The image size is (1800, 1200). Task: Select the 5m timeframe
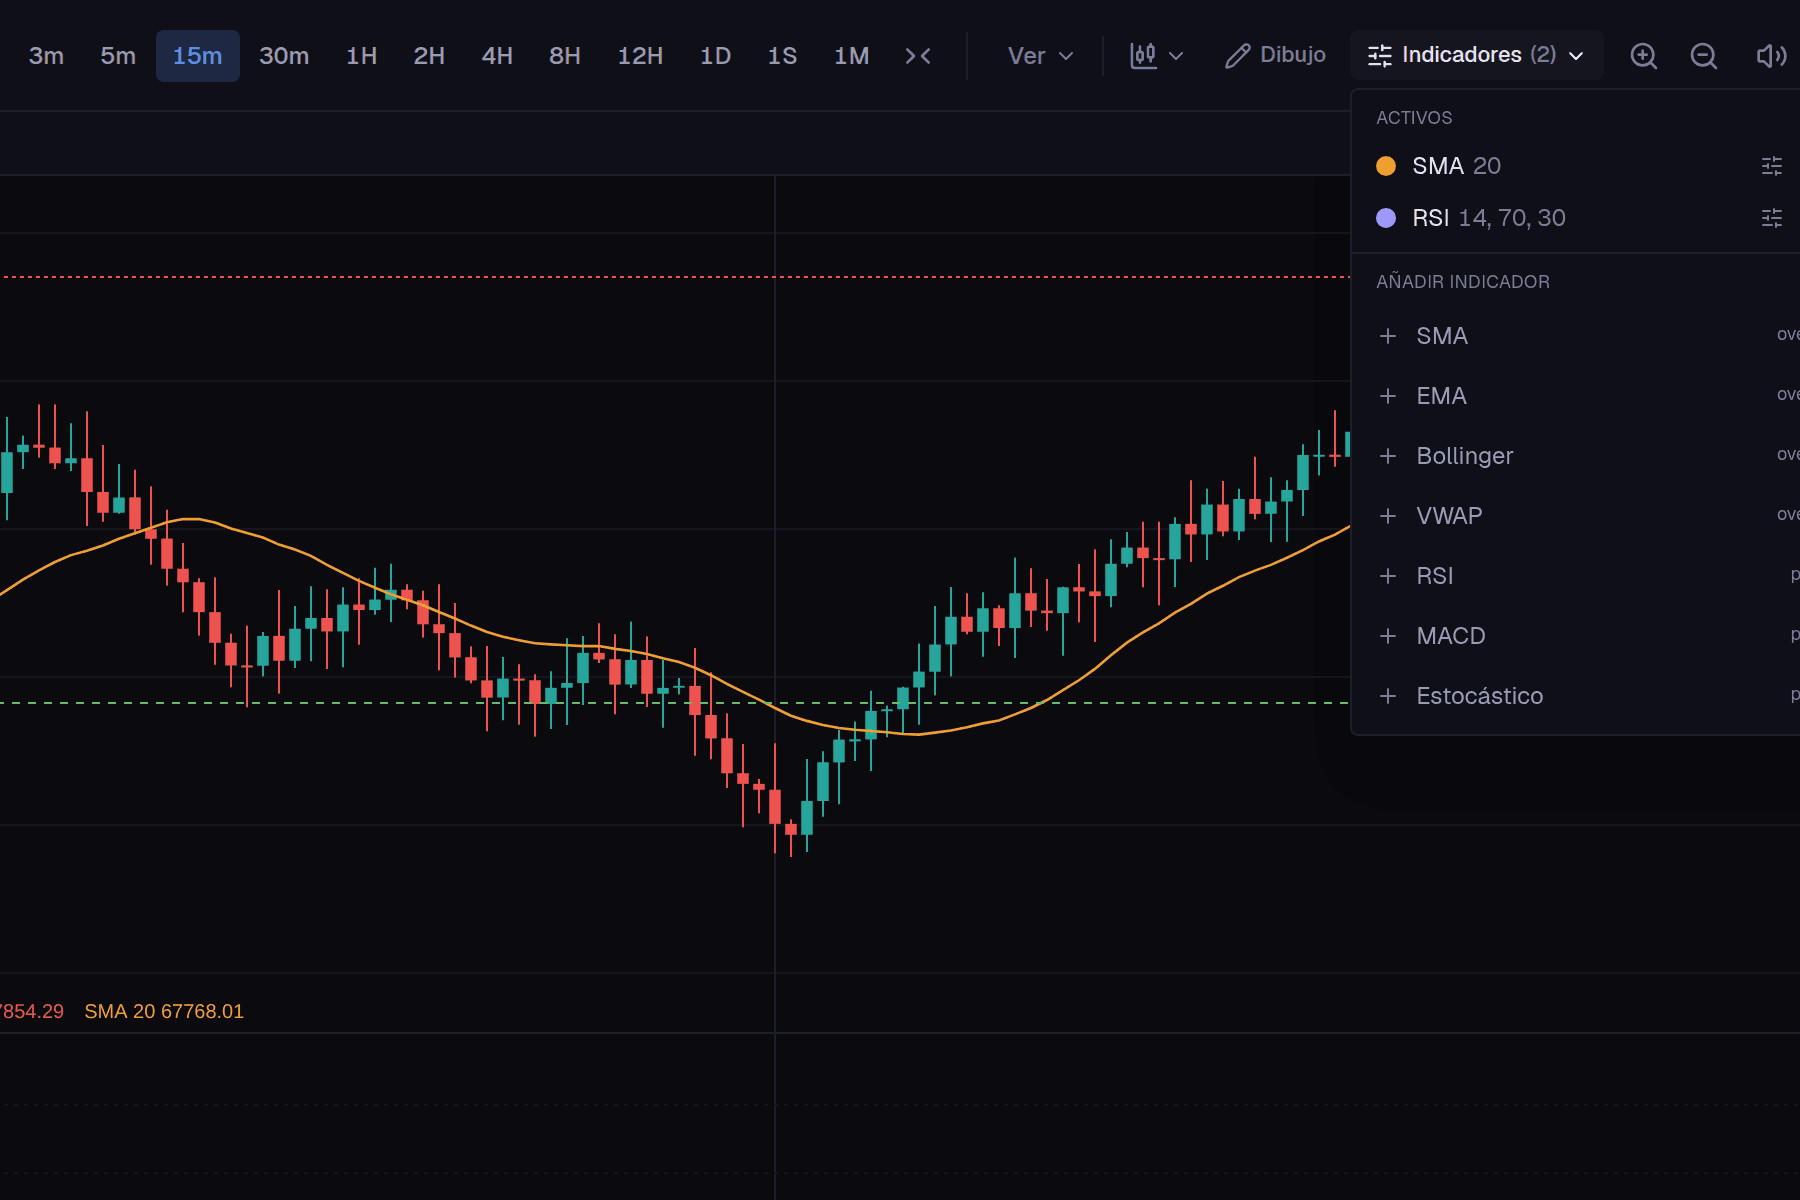(118, 56)
